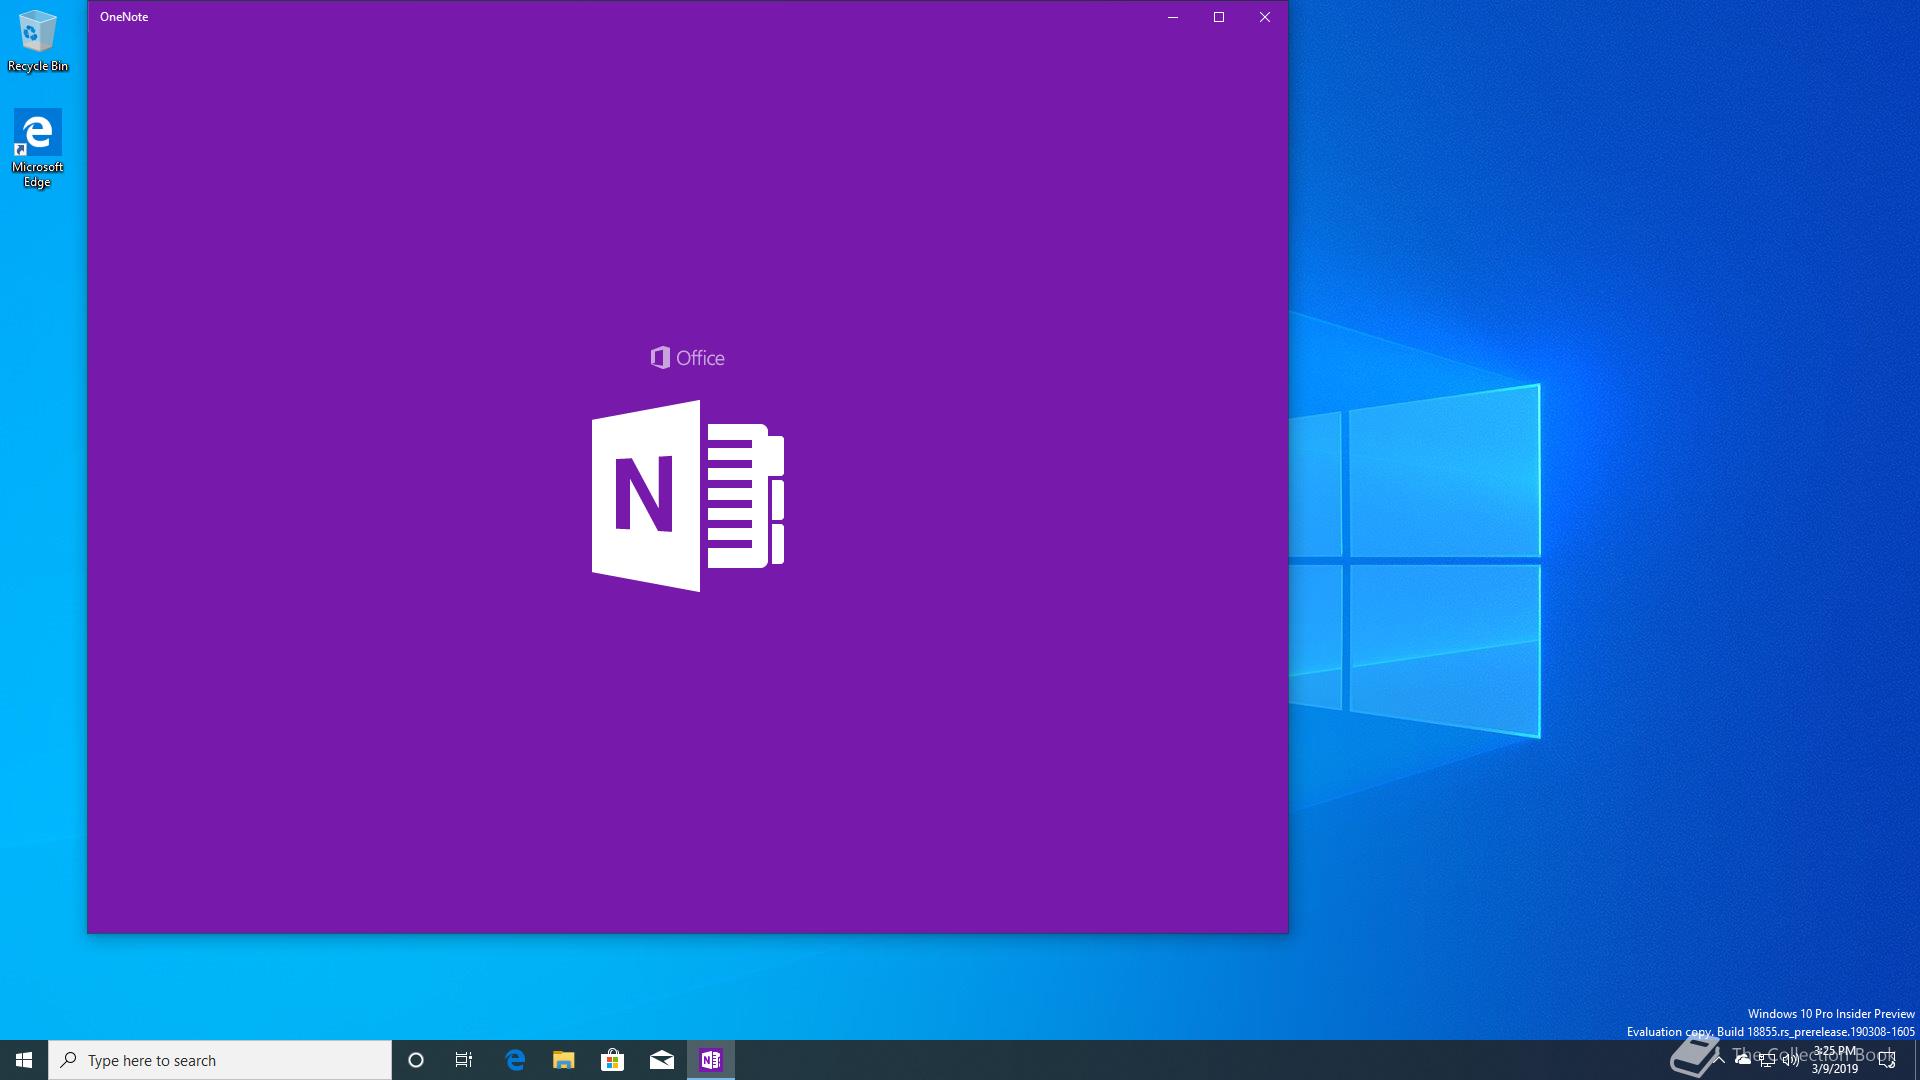
Task: Open the volume control tray icon
Action: (x=1791, y=1060)
